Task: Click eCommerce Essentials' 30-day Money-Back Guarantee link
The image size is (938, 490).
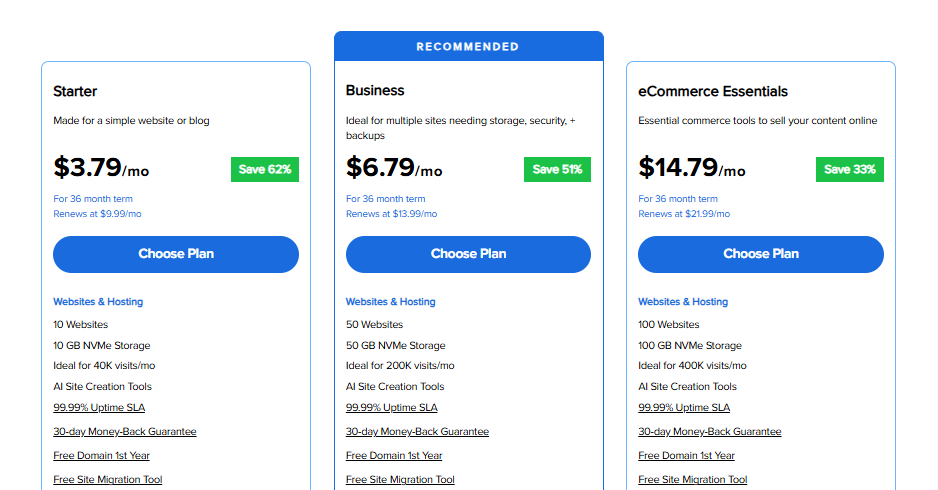Action: [710, 432]
